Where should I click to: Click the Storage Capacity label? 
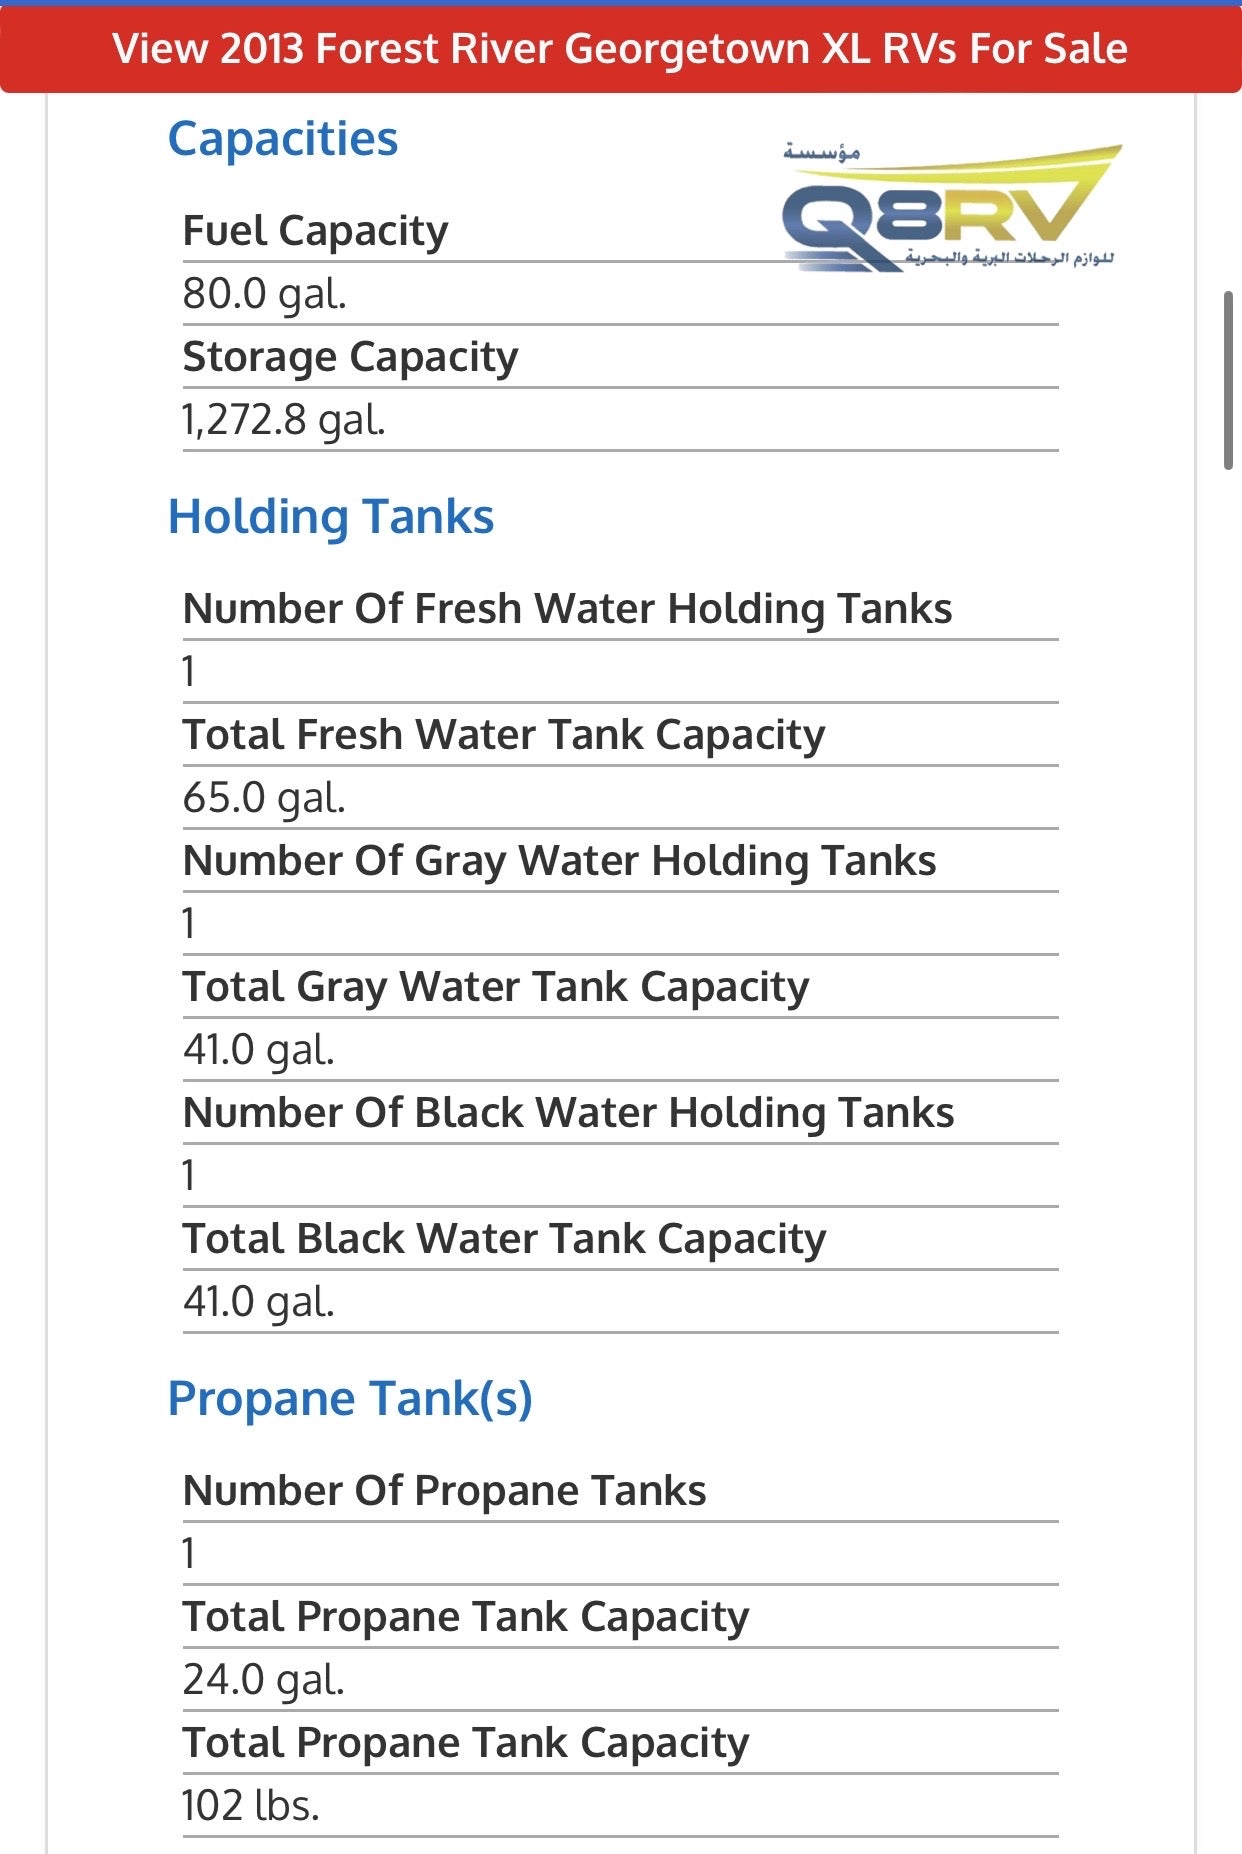[x=350, y=357]
